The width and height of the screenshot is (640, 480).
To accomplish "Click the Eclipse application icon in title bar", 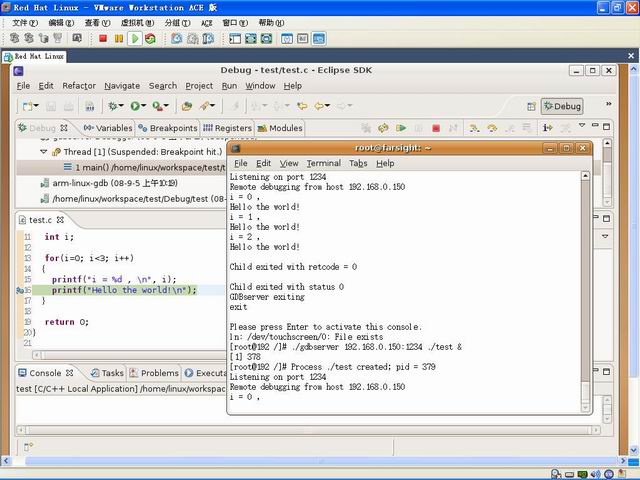I will pos(18,71).
